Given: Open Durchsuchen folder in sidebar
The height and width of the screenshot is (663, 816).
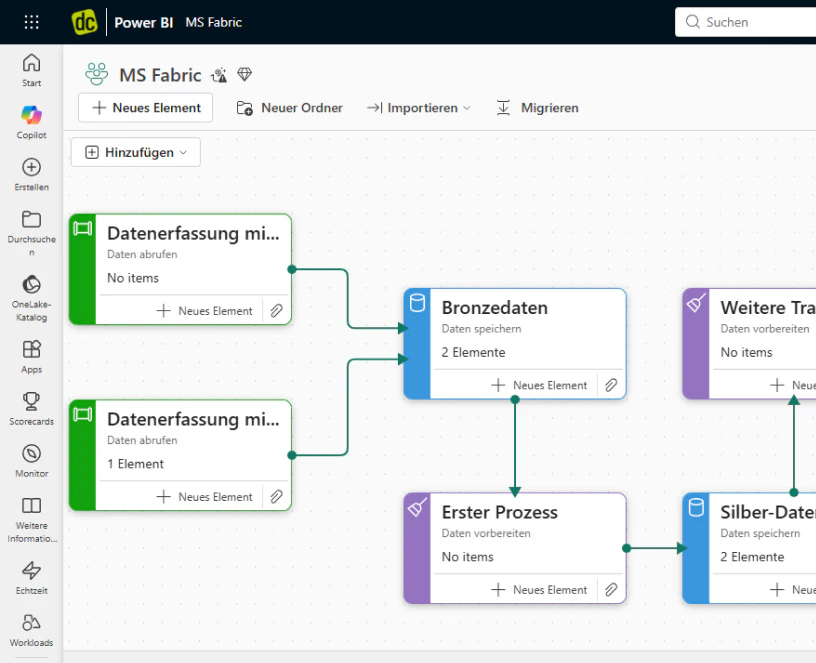Looking at the screenshot, I should tap(31, 233).
